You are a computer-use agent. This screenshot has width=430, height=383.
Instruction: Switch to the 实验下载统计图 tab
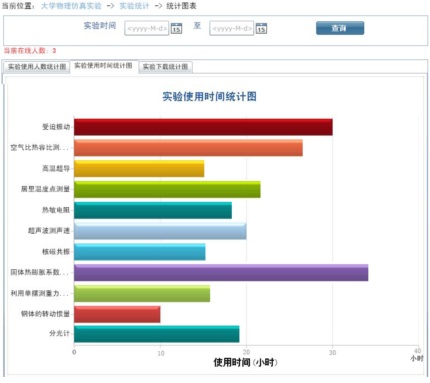pos(165,67)
